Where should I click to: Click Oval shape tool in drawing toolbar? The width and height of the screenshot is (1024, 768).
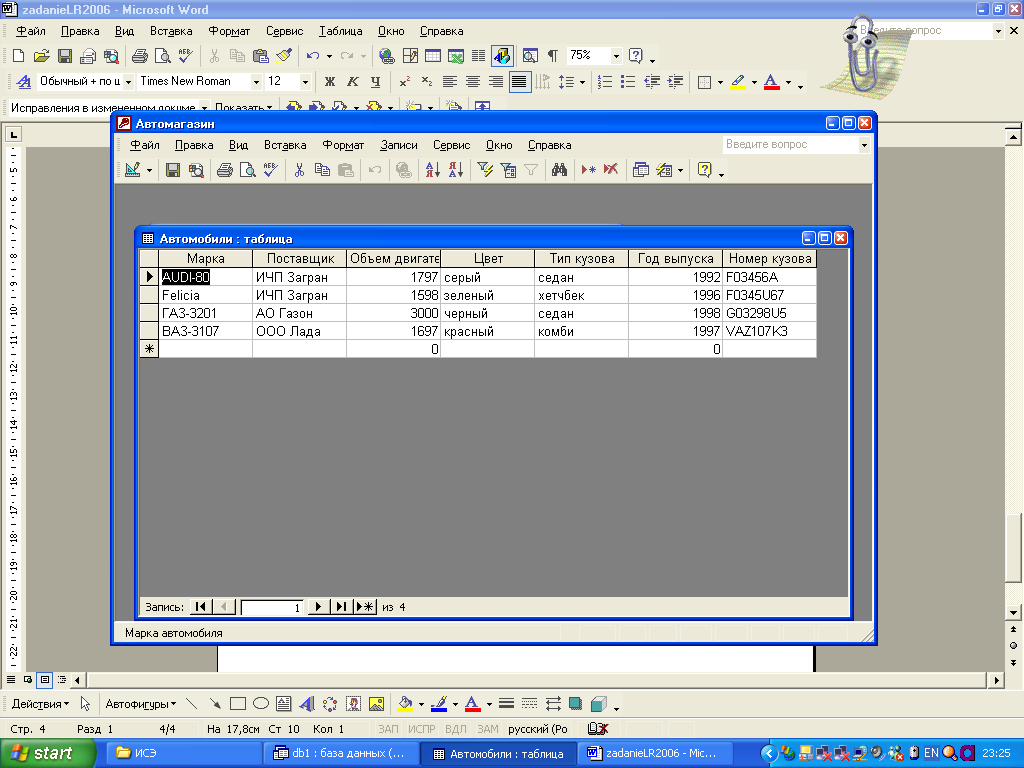[x=261, y=704]
